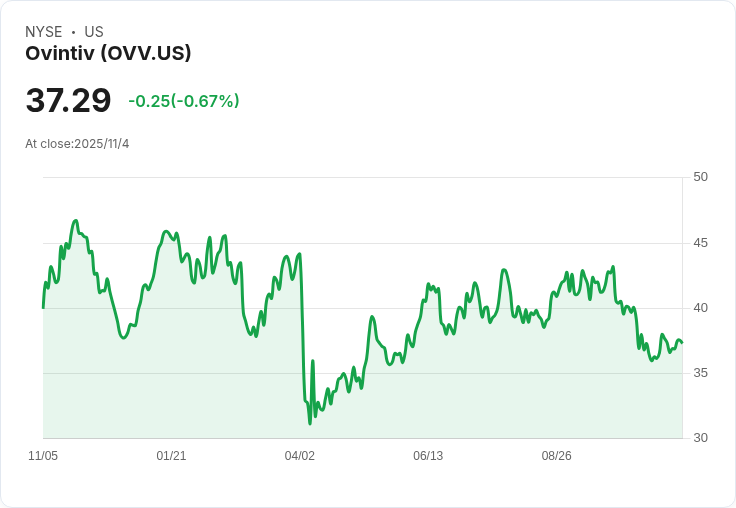Viewport: 736px width, 508px height.
Task: Select the 37.29 closing price
Action: [x=68, y=100]
